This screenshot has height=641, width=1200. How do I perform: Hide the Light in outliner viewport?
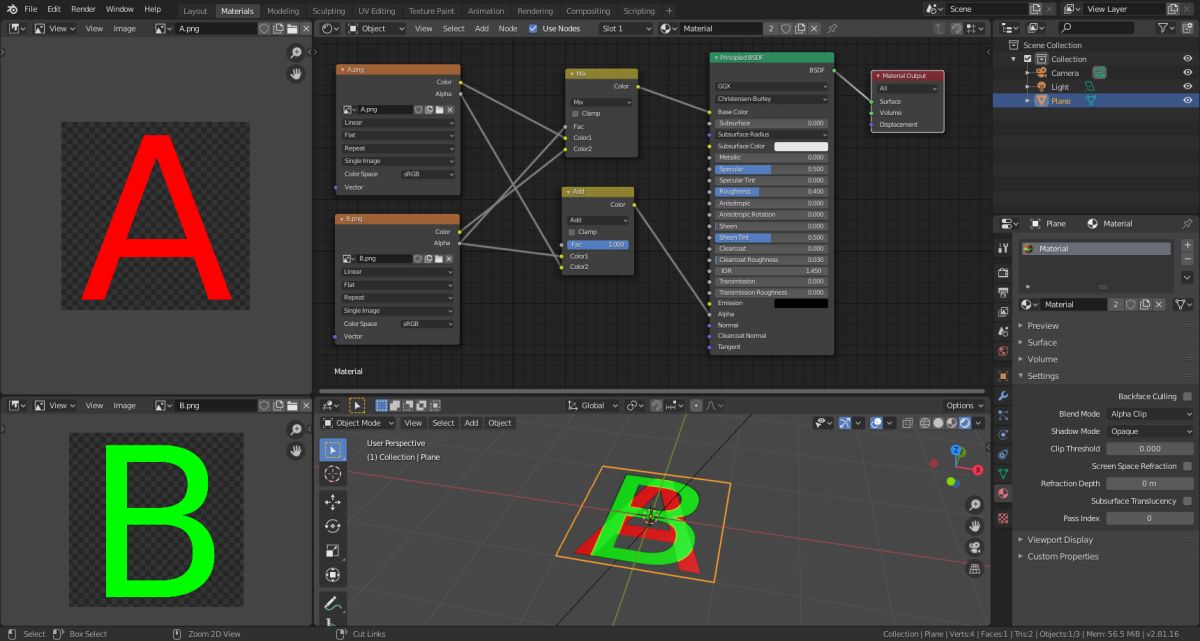coord(1187,86)
